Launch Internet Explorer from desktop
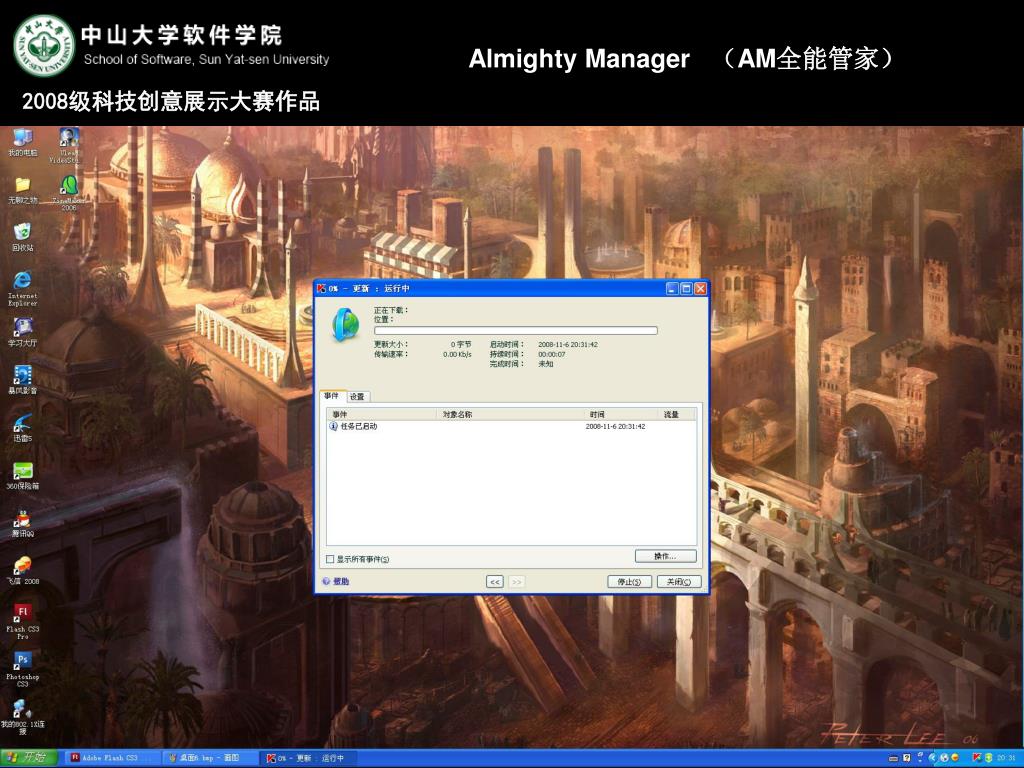The height and width of the screenshot is (768, 1024). click(22, 288)
